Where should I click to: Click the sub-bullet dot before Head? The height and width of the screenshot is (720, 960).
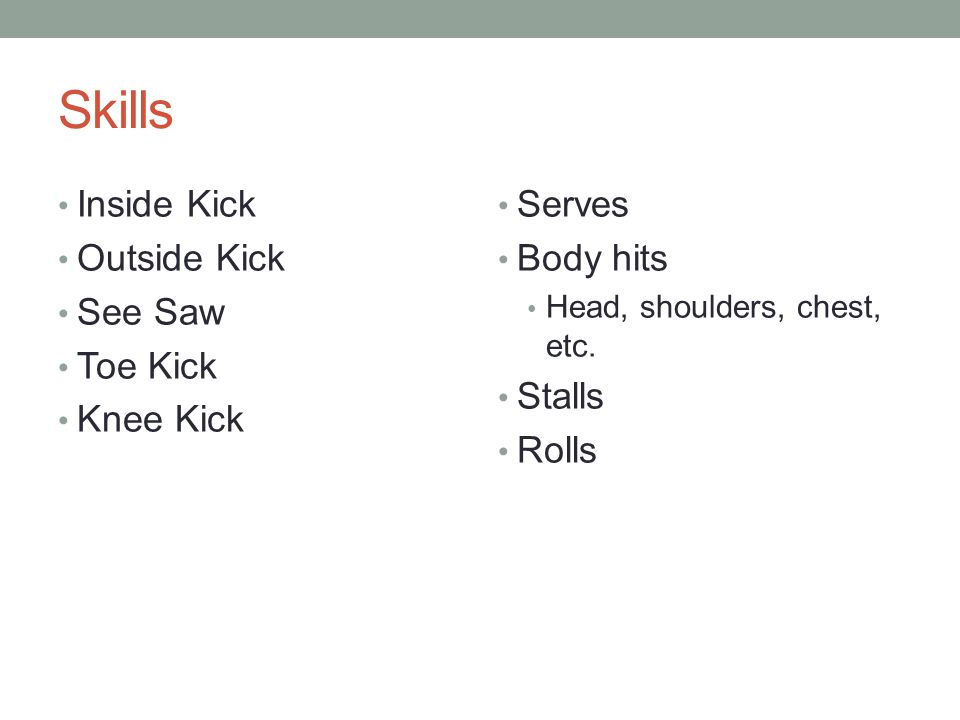pos(531,309)
